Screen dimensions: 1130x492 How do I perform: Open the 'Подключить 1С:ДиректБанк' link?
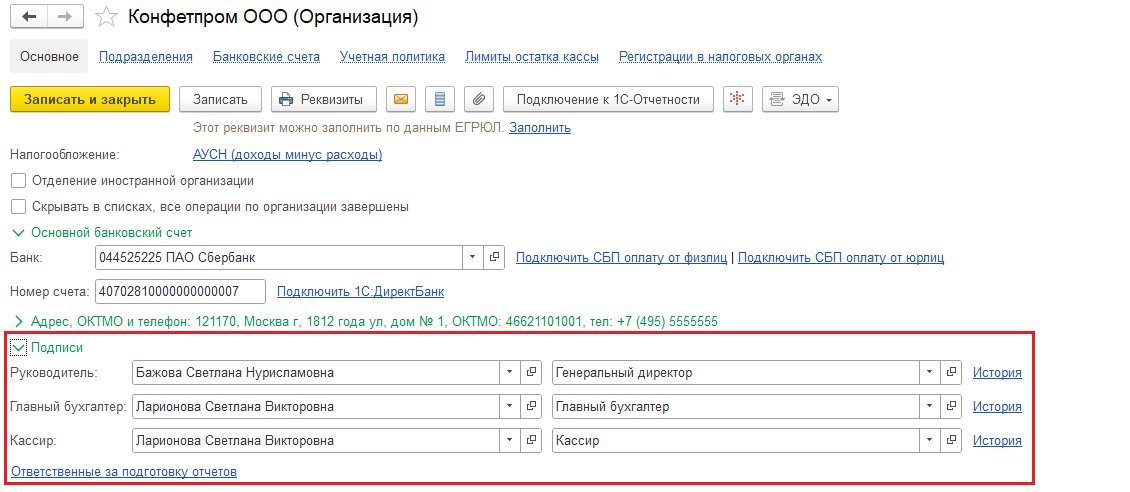[x=360, y=292]
